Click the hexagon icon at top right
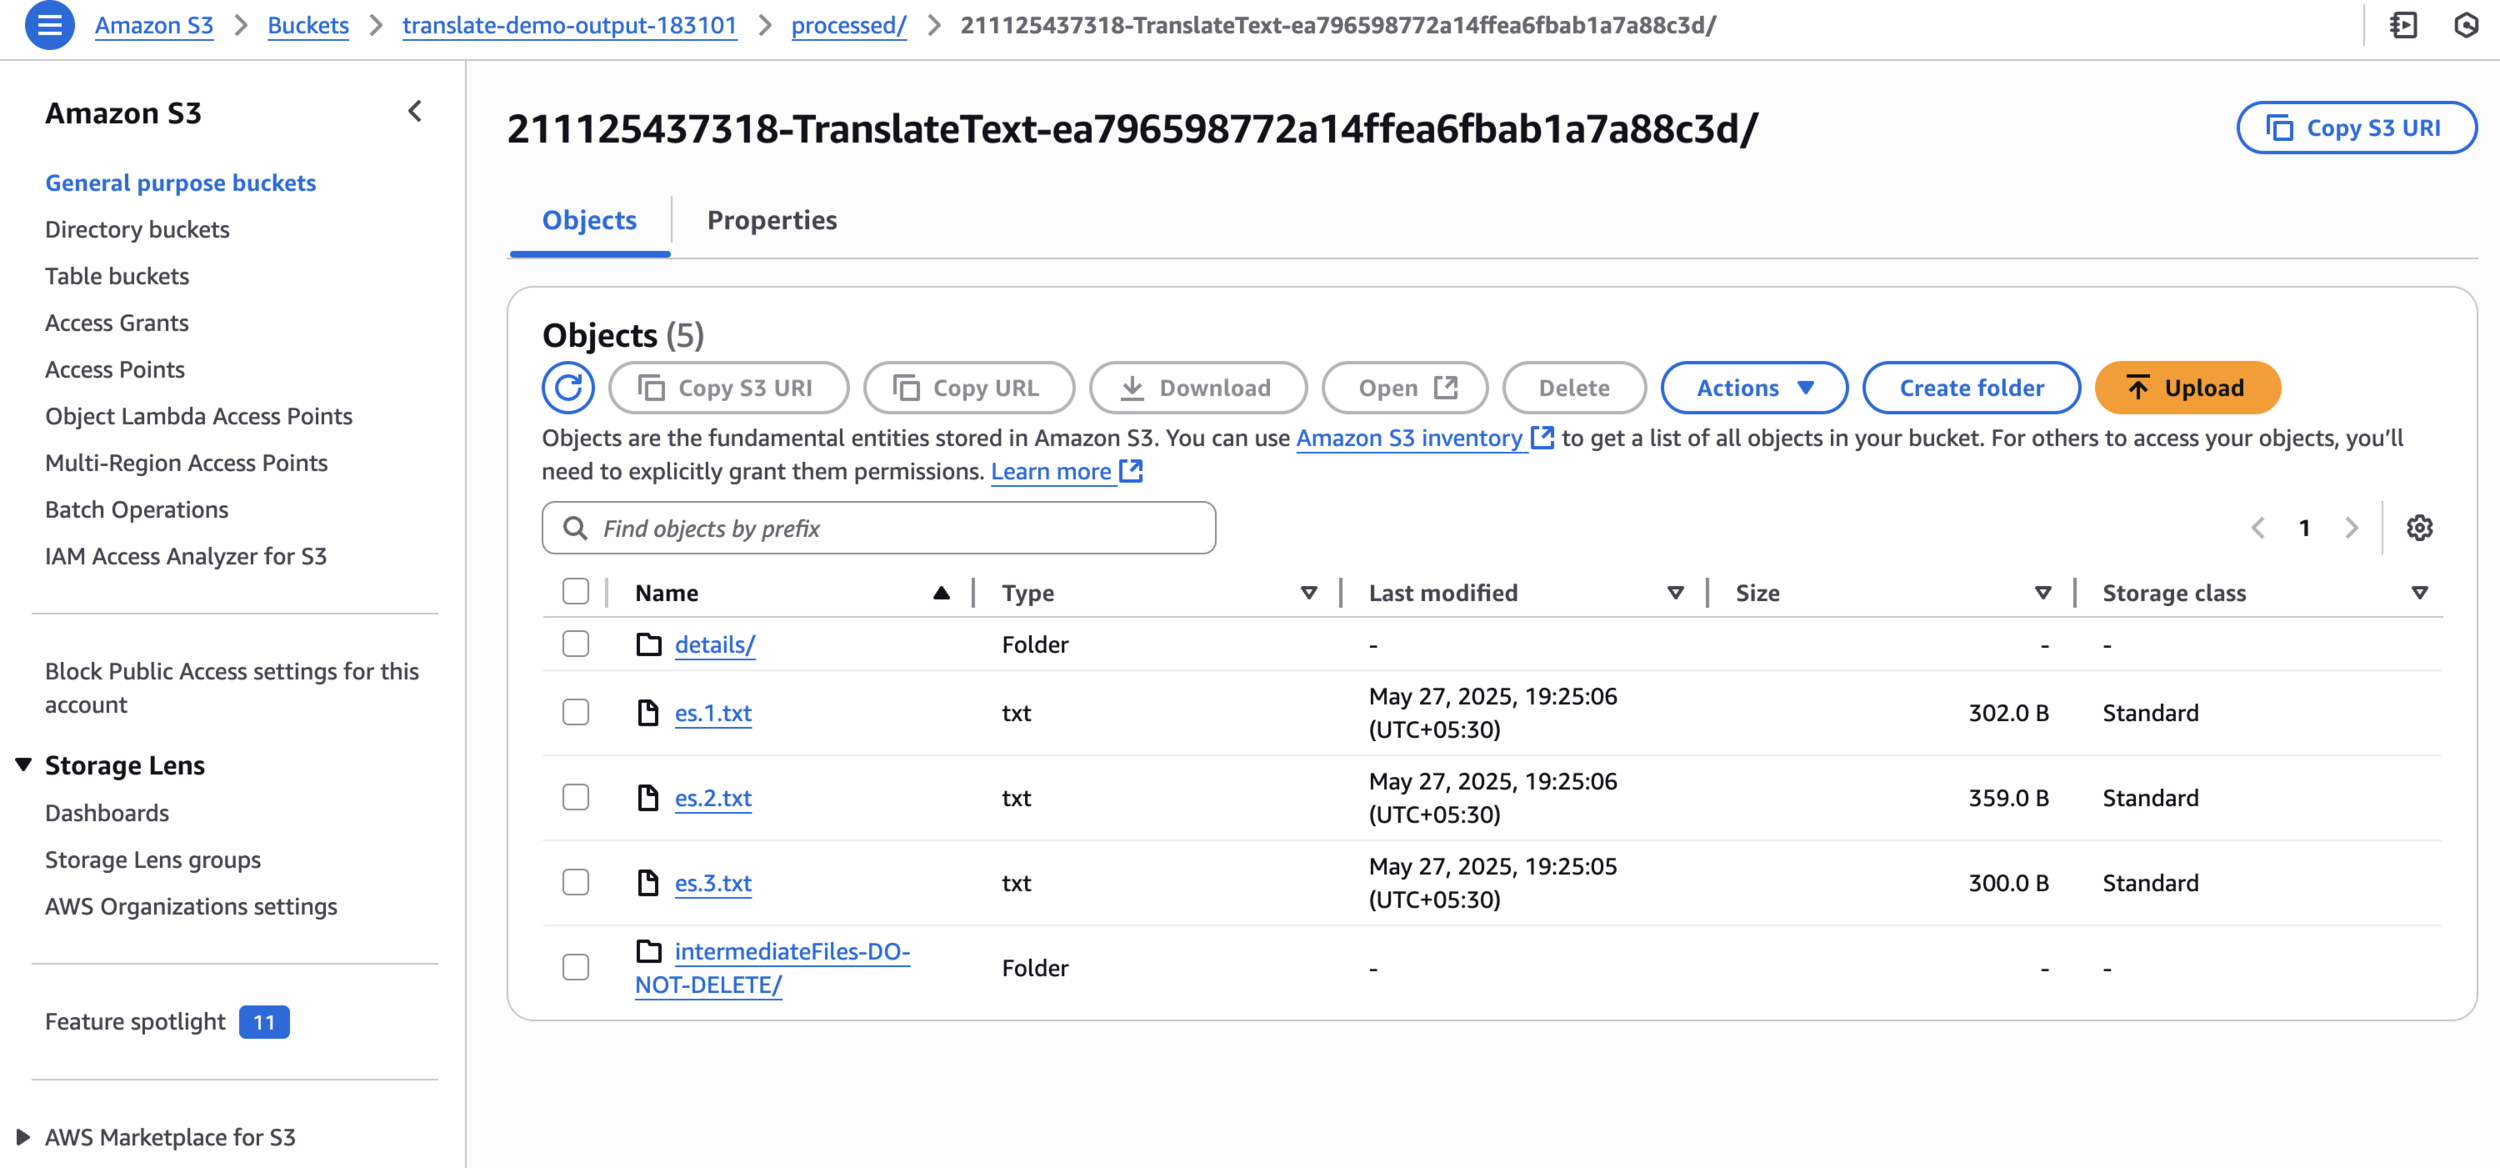Viewport: 2500px width, 1168px height. (2466, 25)
